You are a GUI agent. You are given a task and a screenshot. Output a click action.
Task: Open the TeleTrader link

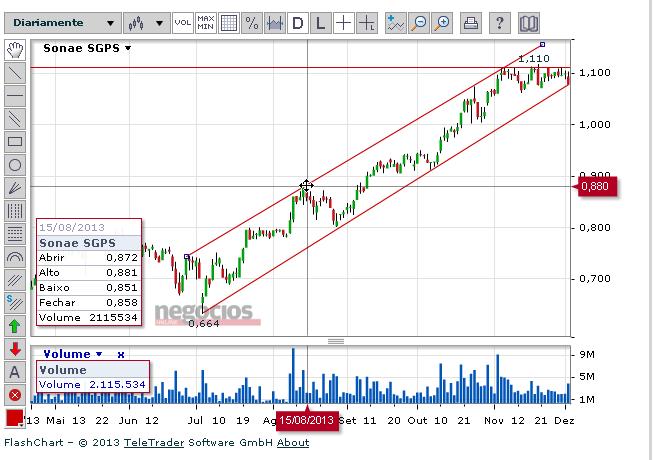[154, 443]
